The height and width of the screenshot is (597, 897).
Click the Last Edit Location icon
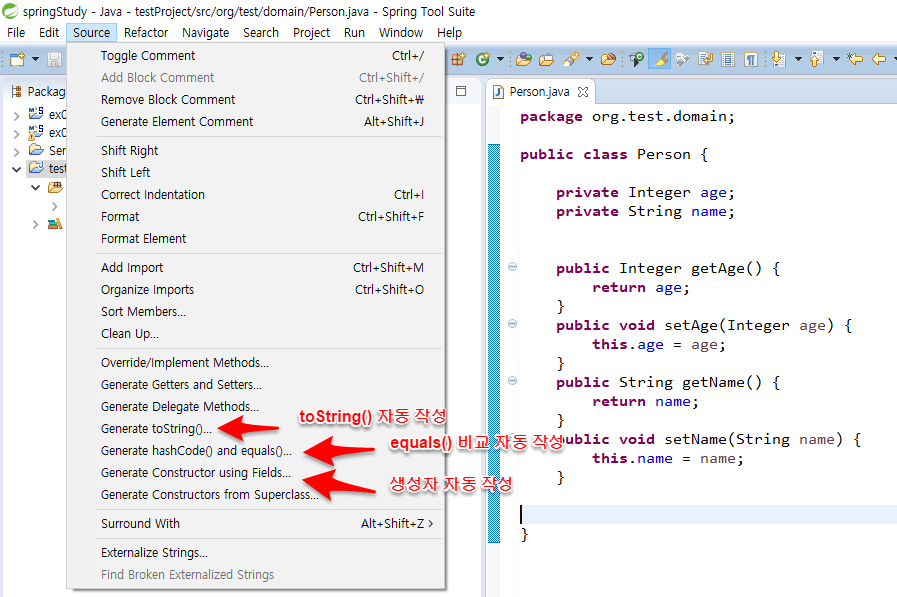pos(855,59)
